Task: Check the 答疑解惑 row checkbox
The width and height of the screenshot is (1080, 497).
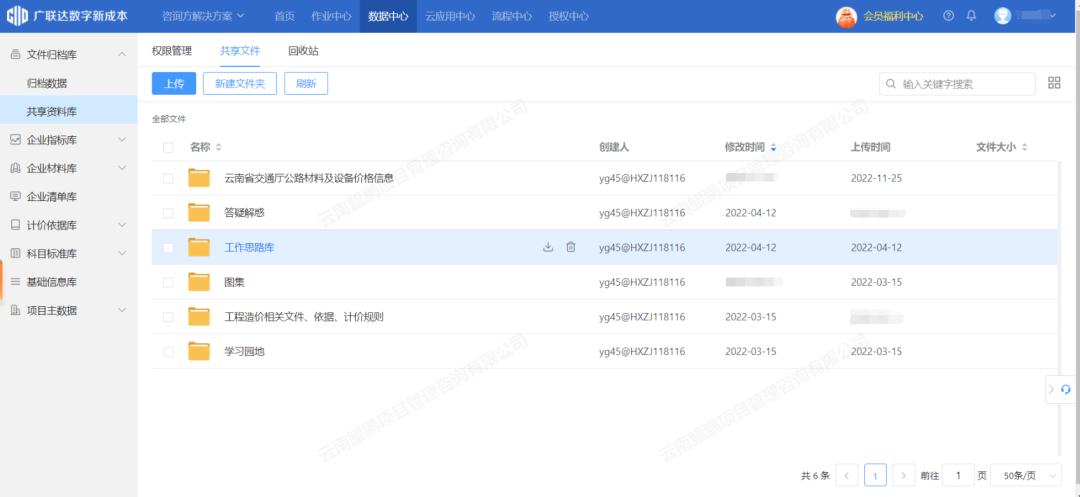Action: pos(169,213)
